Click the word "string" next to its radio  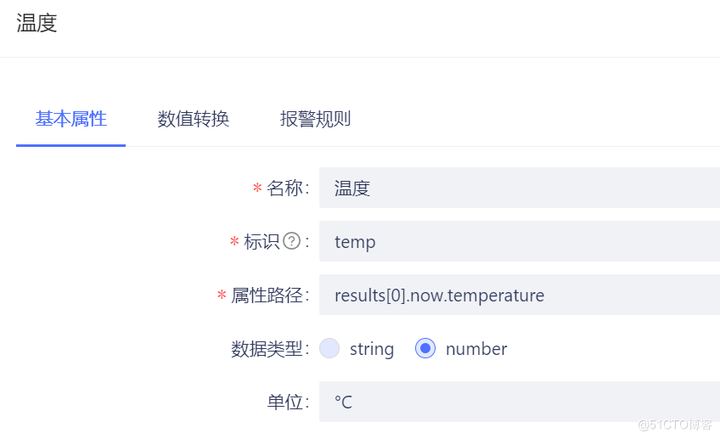(372, 349)
